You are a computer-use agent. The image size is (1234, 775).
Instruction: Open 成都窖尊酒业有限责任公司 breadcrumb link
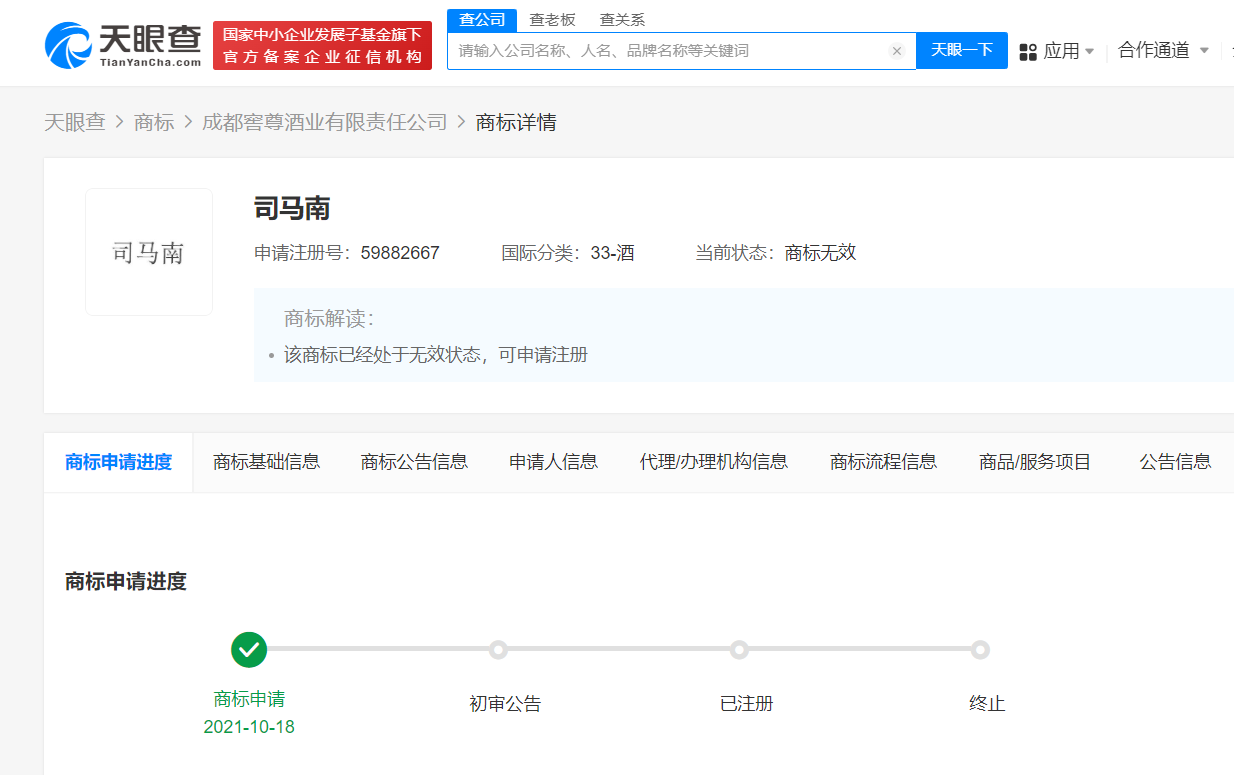click(x=325, y=122)
